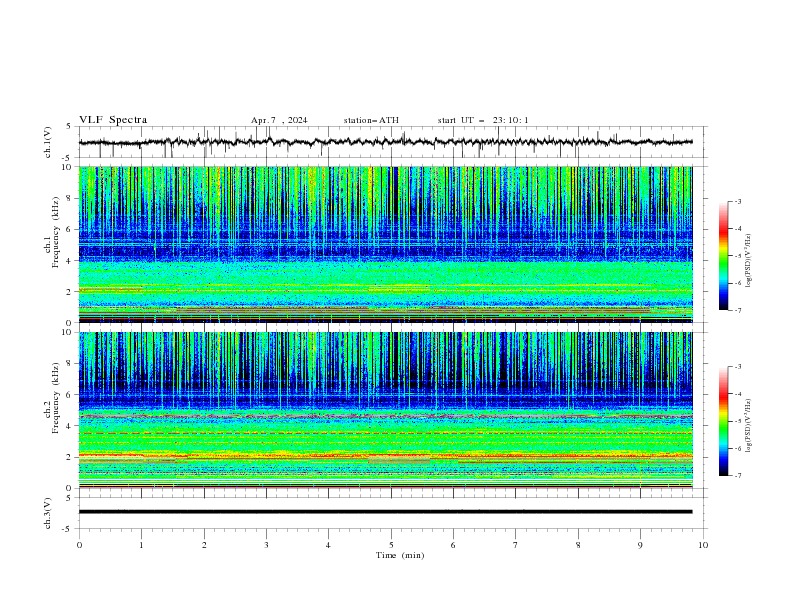The height and width of the screenshot is (612, 792).
Task: Click the 'station=ATH' label
Action: pos(371,120)
